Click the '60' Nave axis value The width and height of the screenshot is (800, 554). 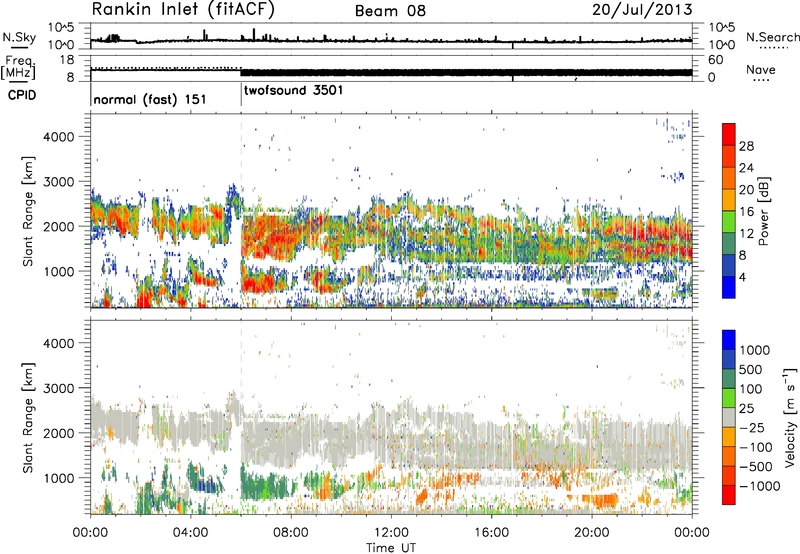click(x=715, y=60)
